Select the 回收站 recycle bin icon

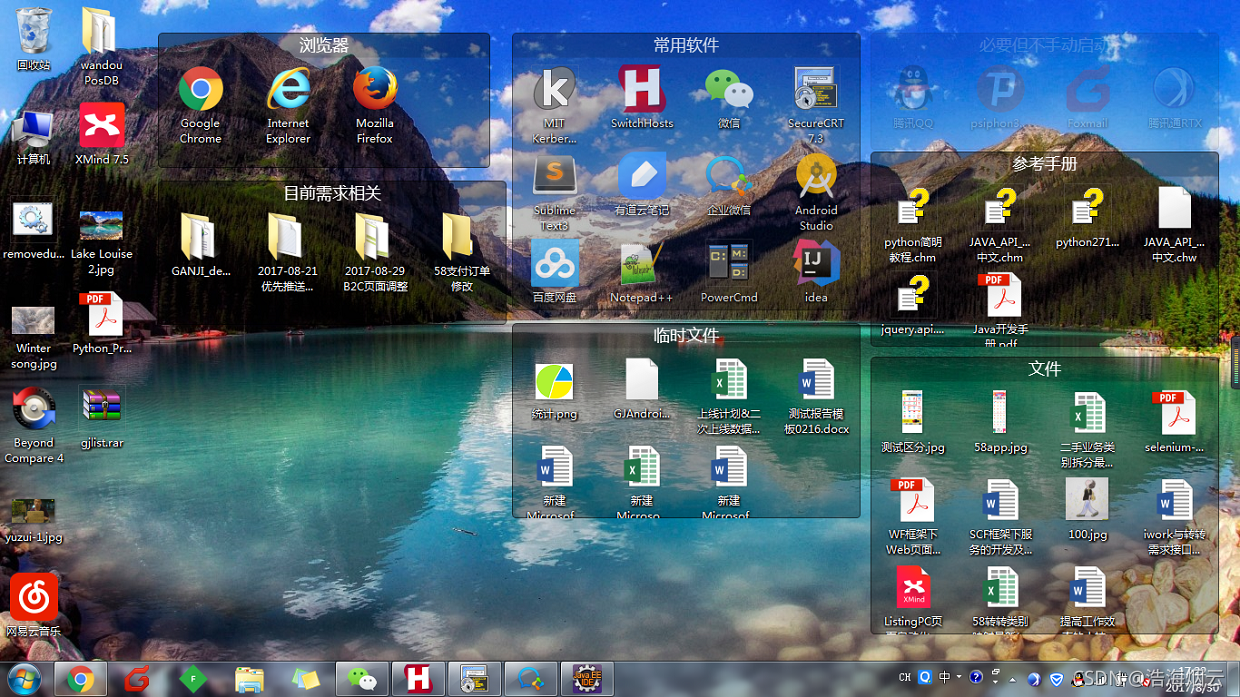[33, 30]
